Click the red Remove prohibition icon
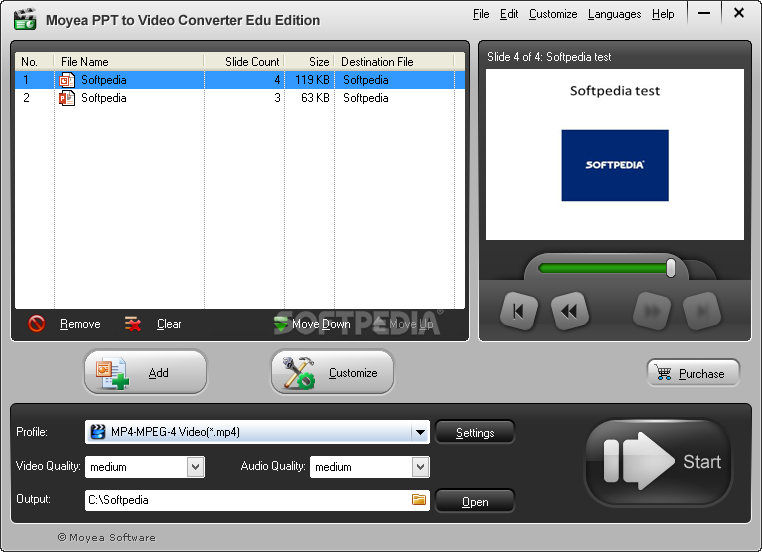762x552 pixels. [36, 324]
